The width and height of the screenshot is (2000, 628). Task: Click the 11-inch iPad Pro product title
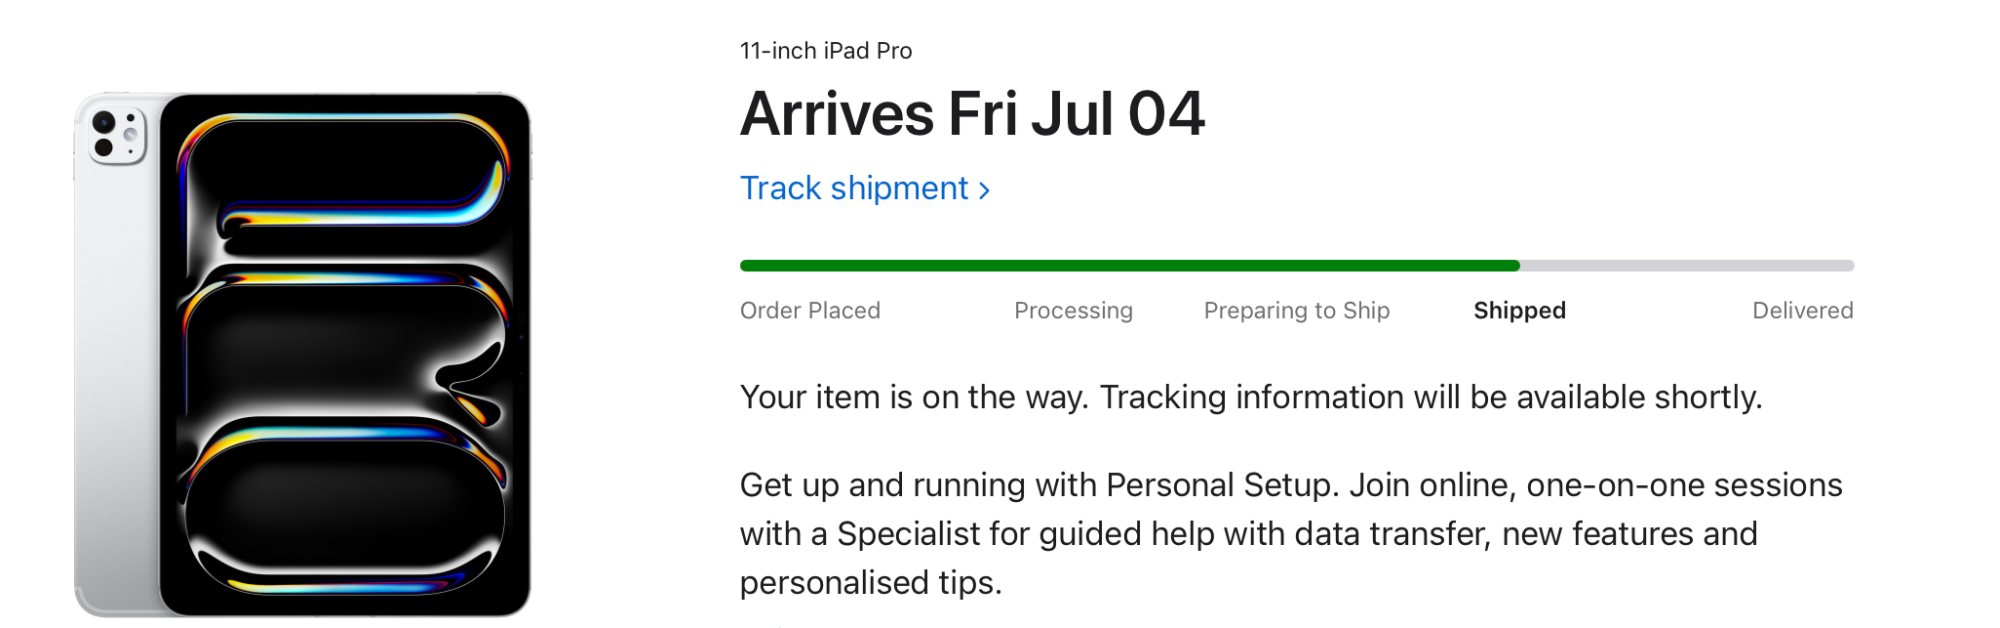tap(825, 50)
